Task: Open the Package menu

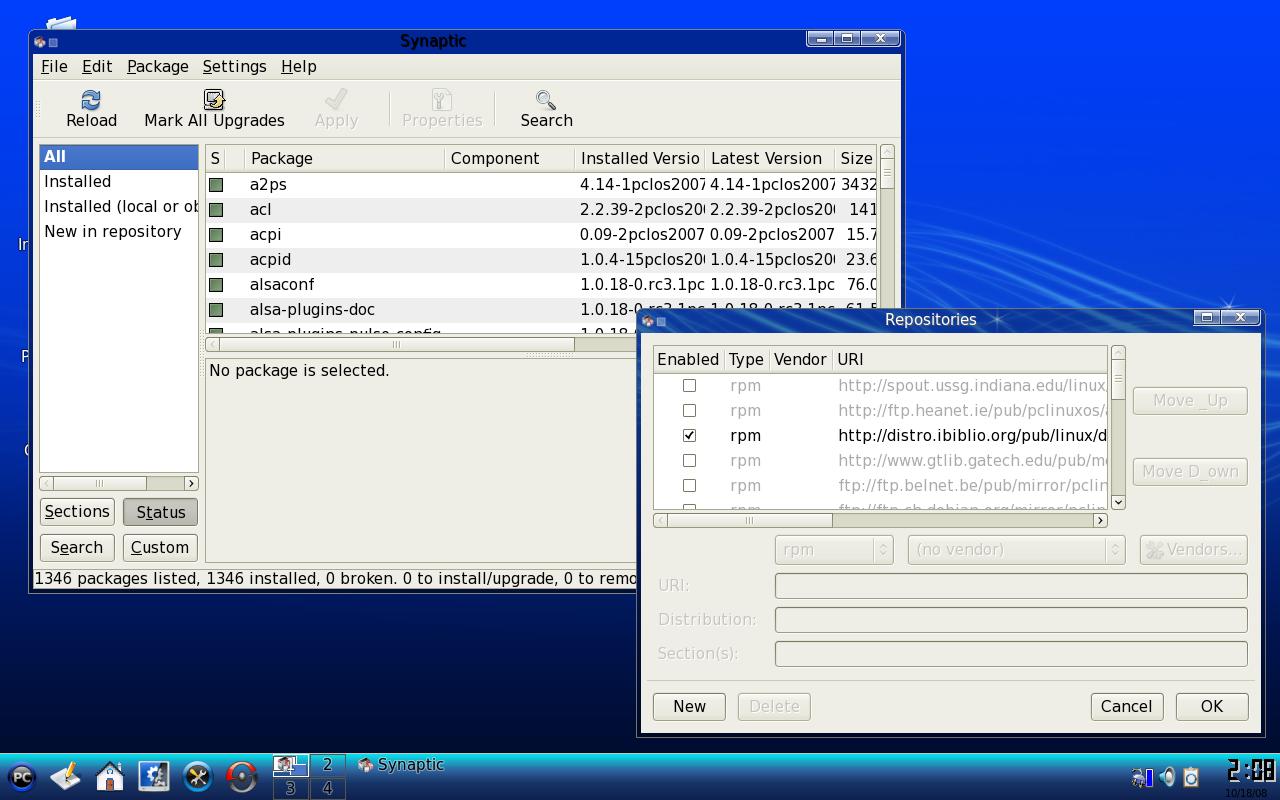Action: 157,67
